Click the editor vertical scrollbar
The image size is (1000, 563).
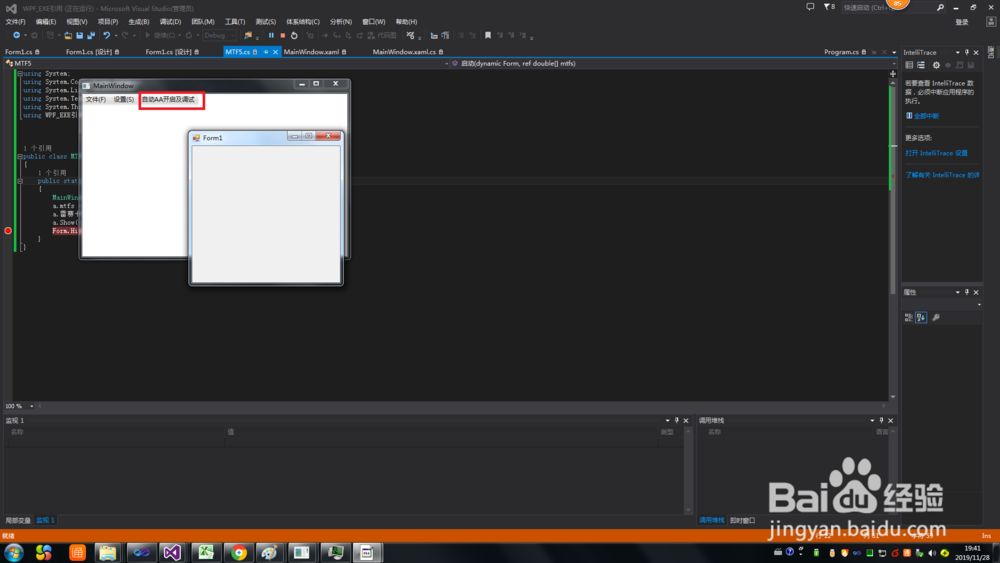[892, 239]
